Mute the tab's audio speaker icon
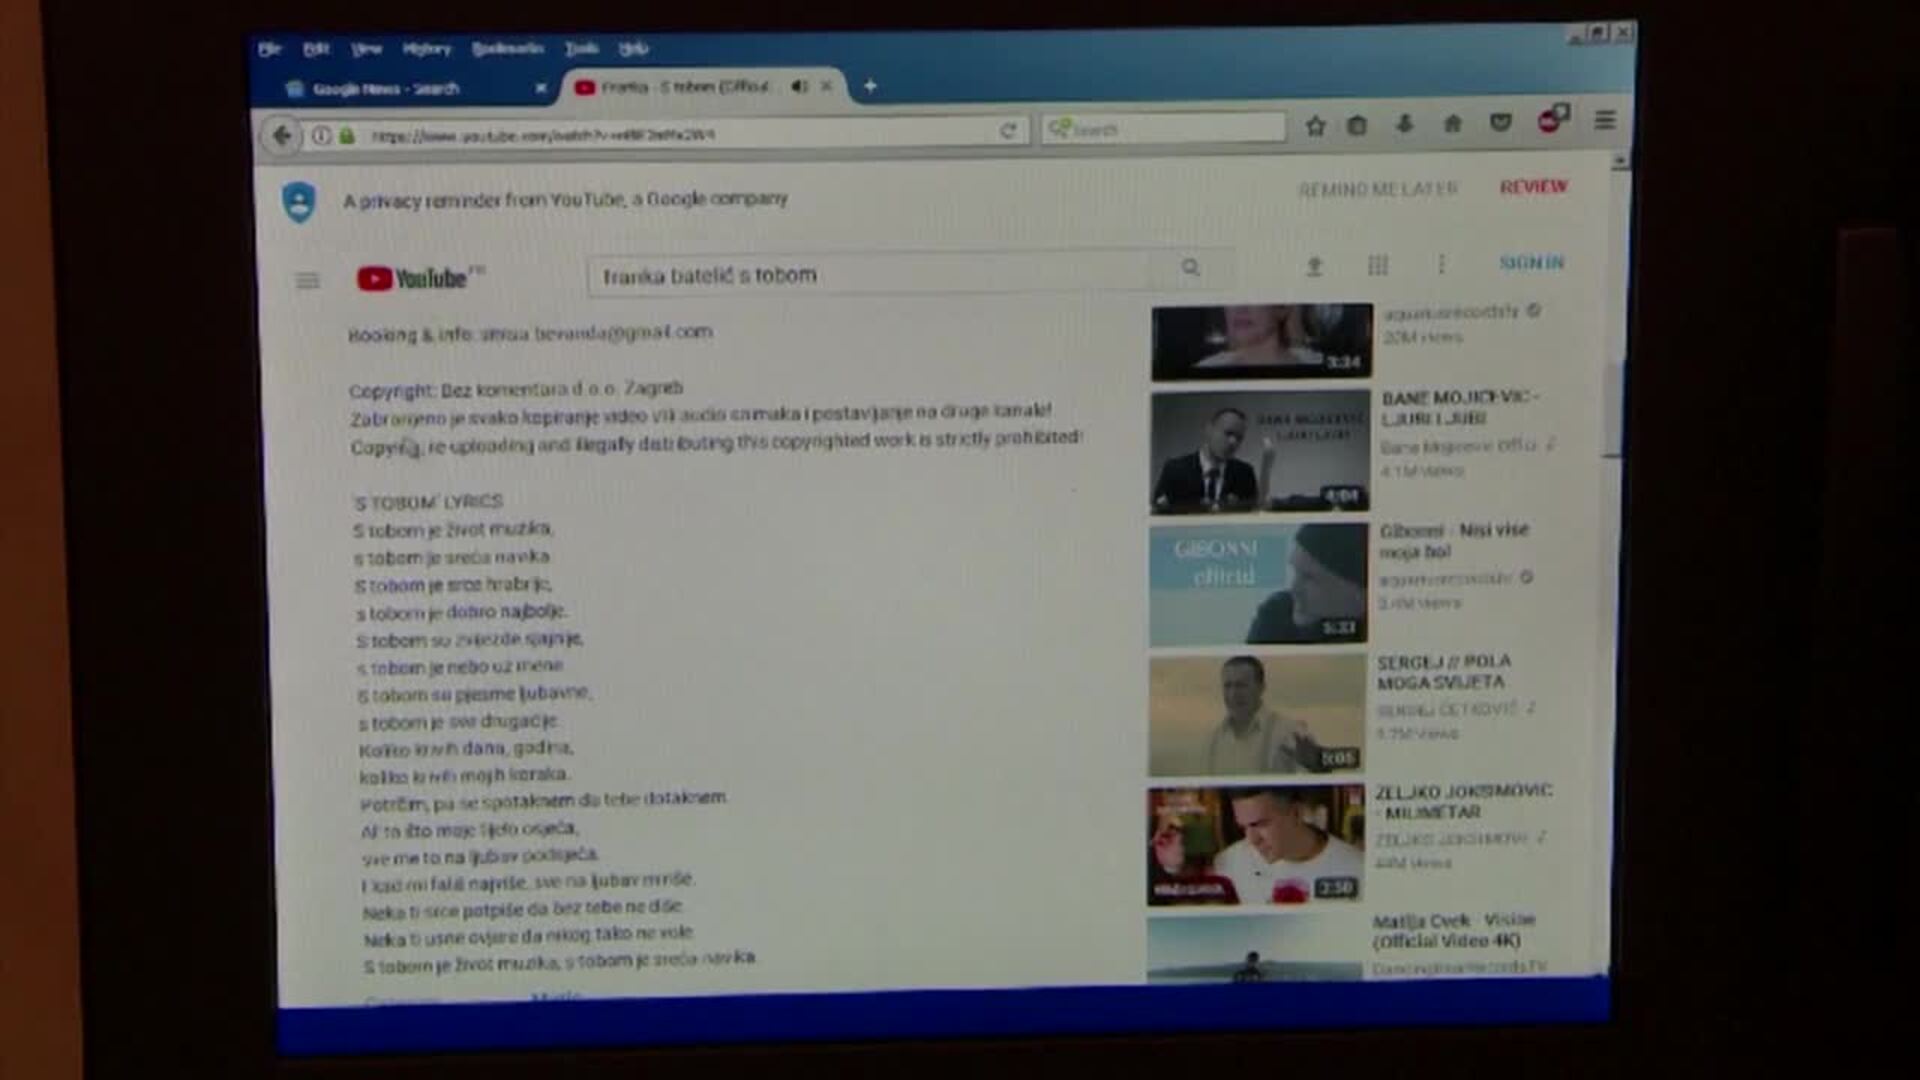Viewport: 1920px width, 1080px height. tap(795, 87)
